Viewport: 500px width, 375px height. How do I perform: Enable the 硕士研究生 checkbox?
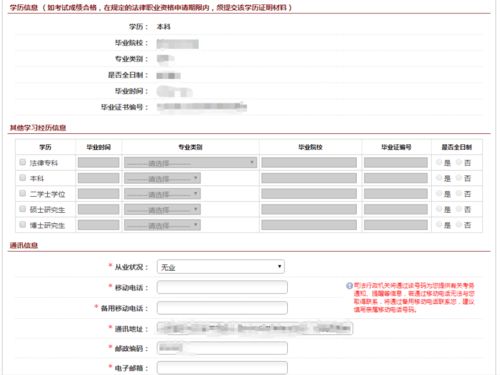click(23, 209)
